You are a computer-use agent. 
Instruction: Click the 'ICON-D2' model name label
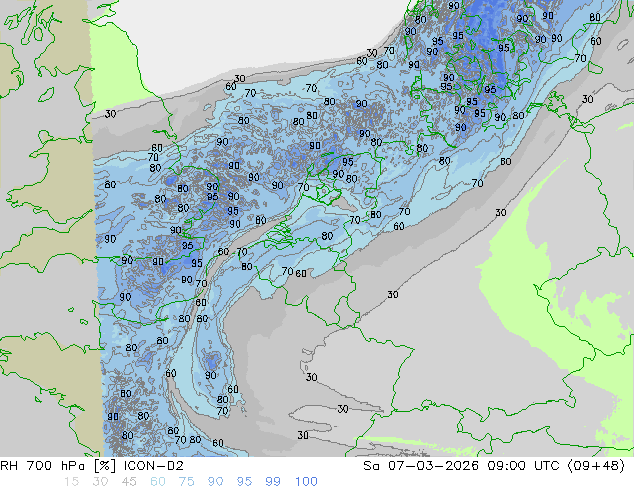tap(154, 466)
